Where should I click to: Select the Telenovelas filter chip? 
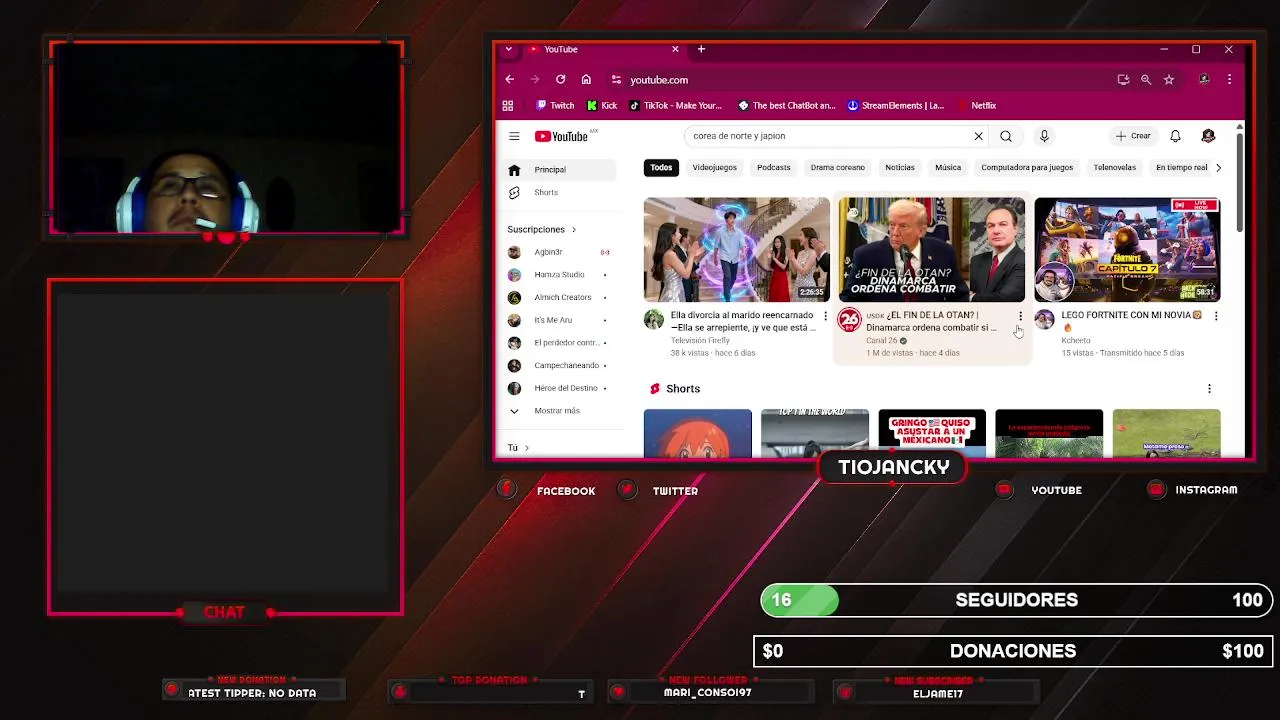tap(1114, 168)
